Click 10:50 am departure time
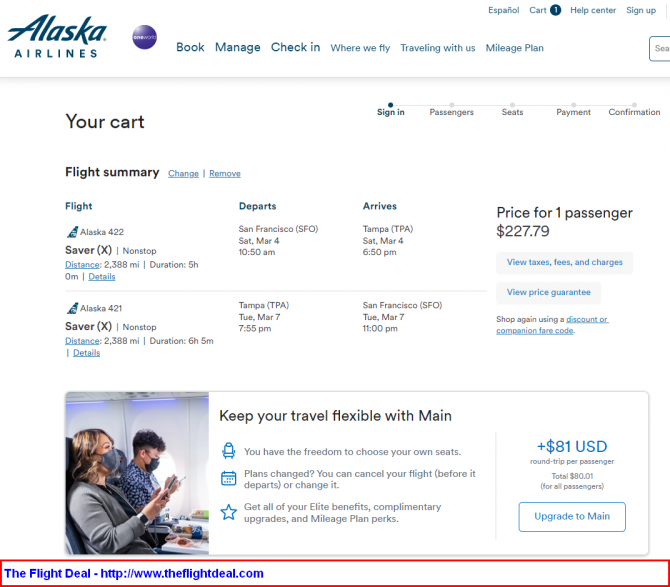 click(257, 252)
